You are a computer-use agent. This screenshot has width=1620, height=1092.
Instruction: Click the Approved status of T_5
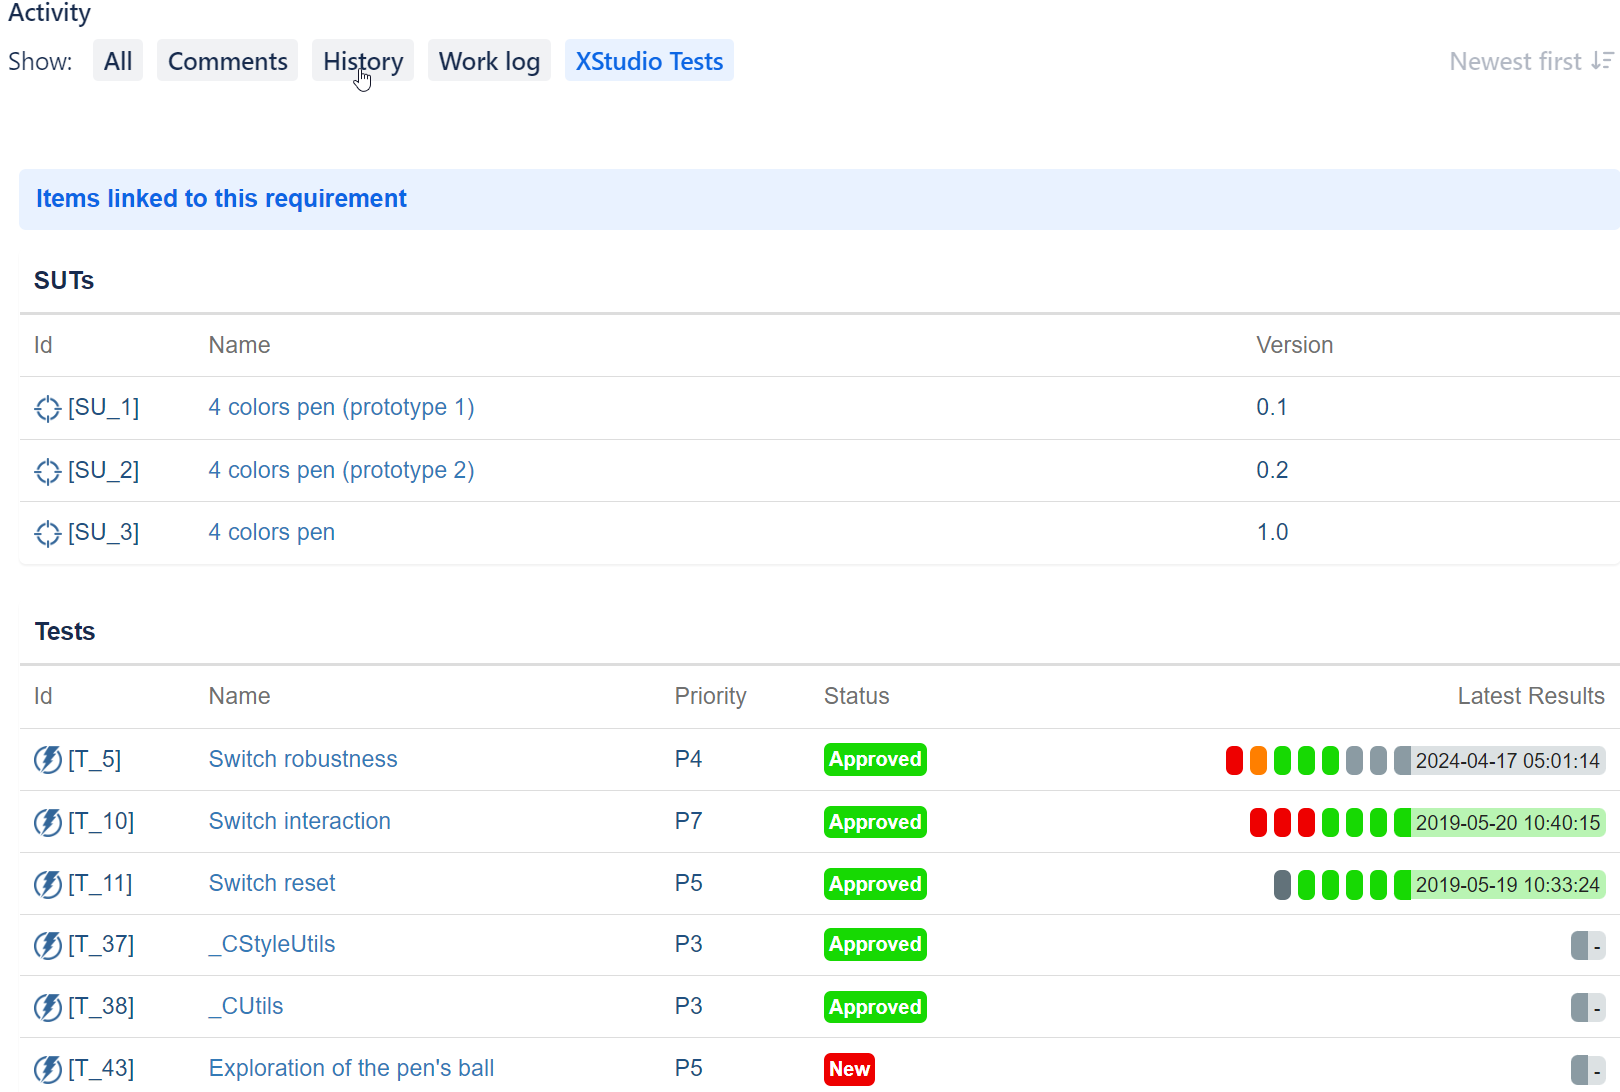tap(875, 759)
